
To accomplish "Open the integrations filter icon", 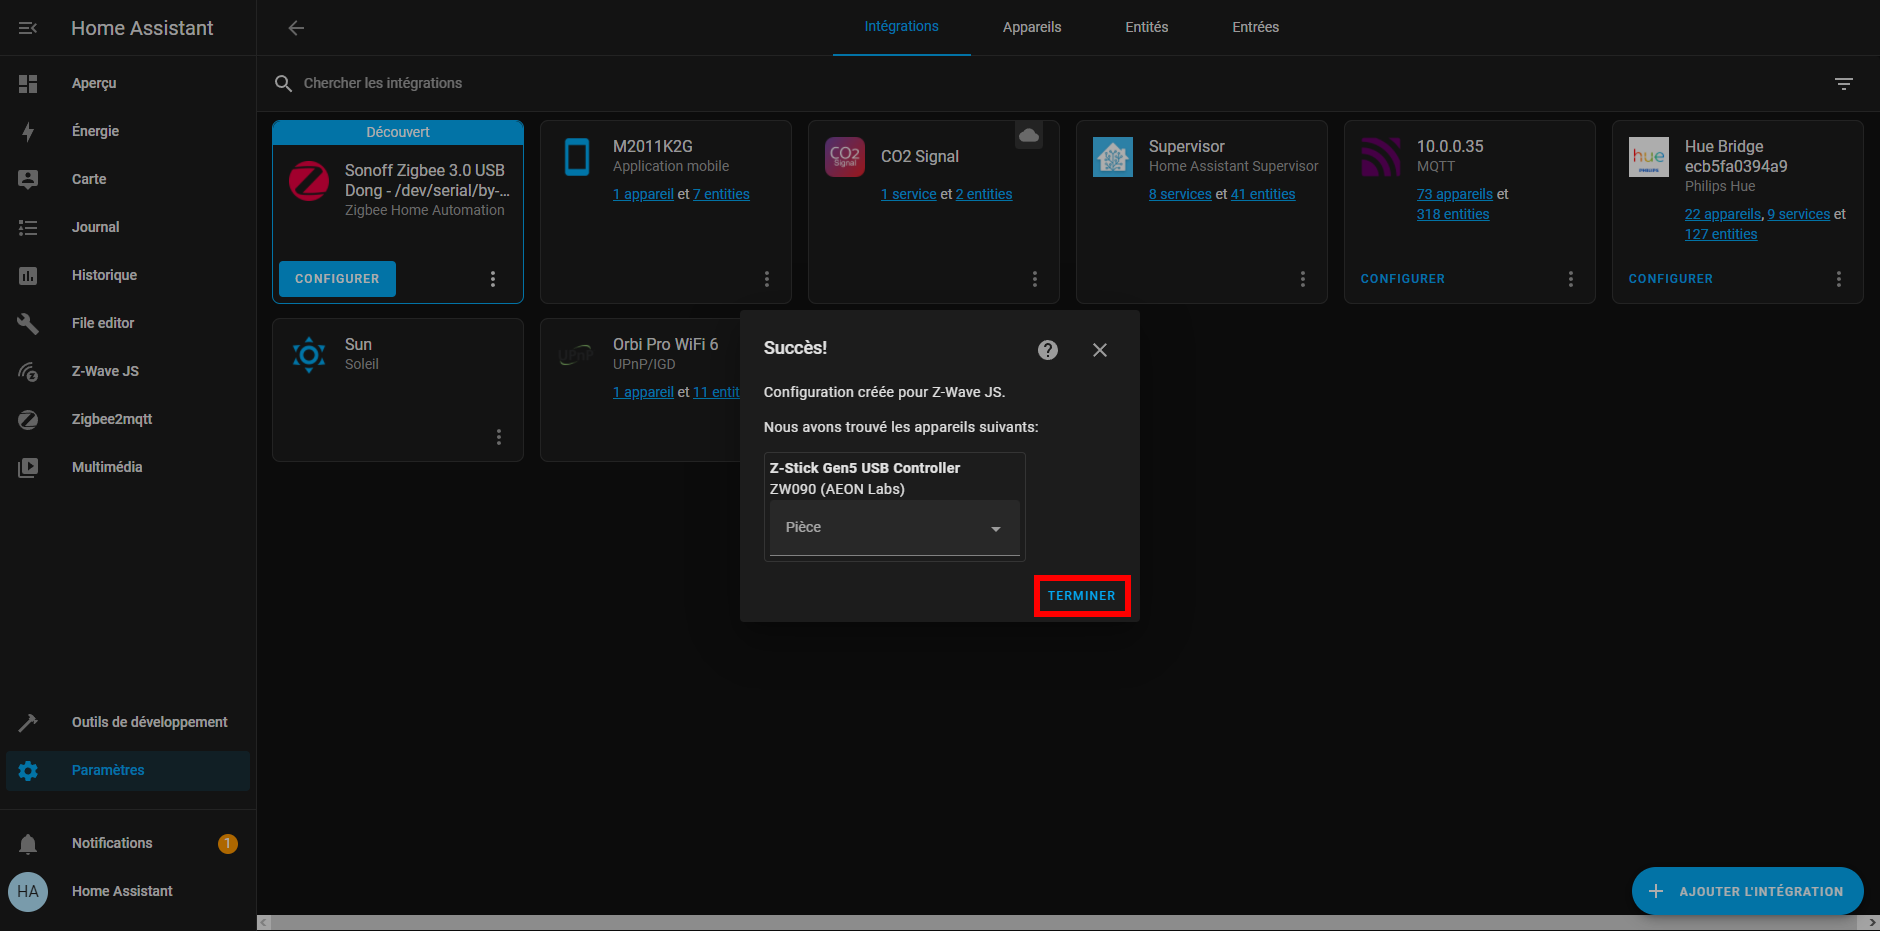I will [x=1844, y=83].
